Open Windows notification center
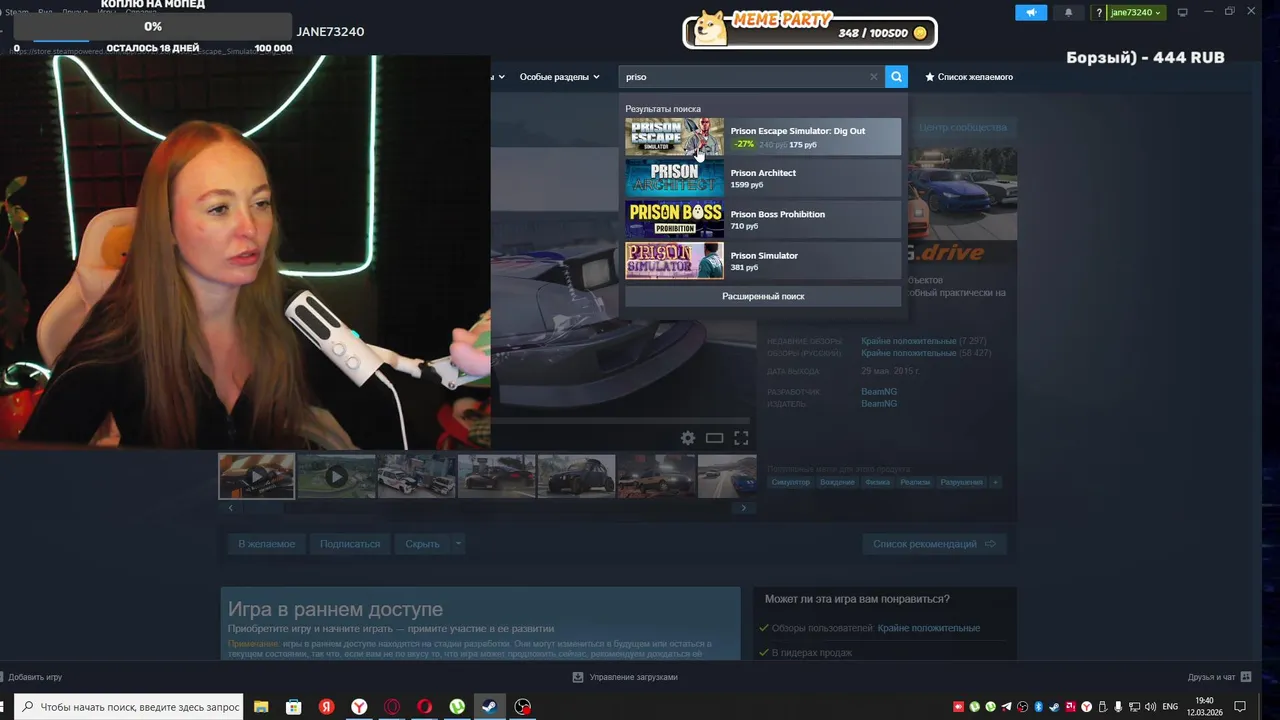The height and width of the screenshot is (720, 1280). pos(1240,706)
